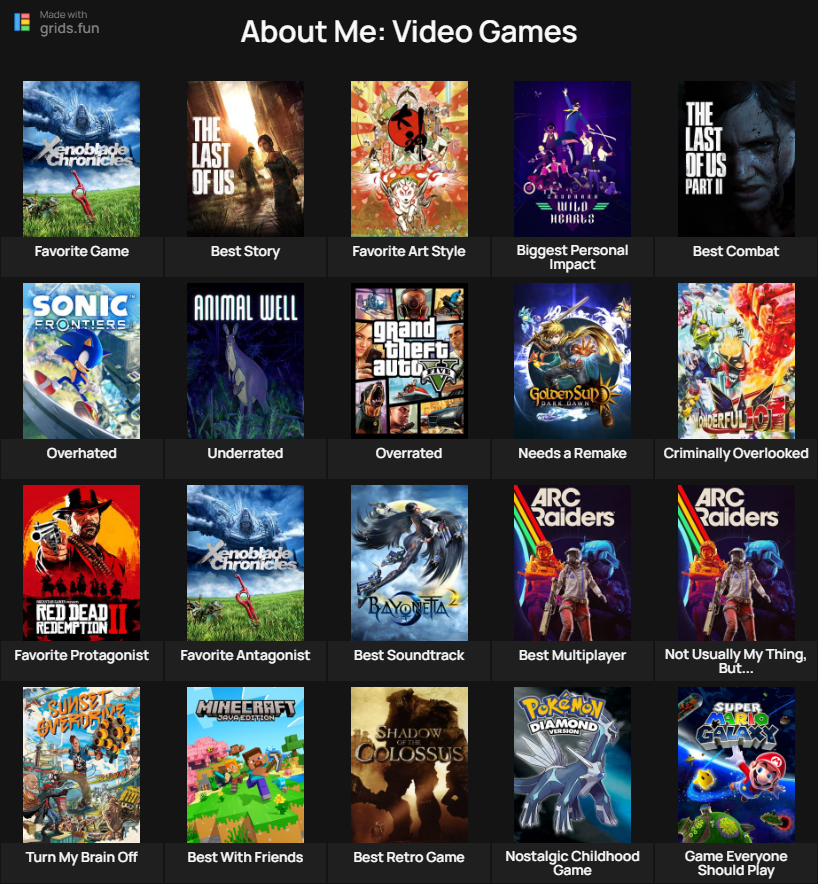Click the 'Best Story' label

[245, 251]
